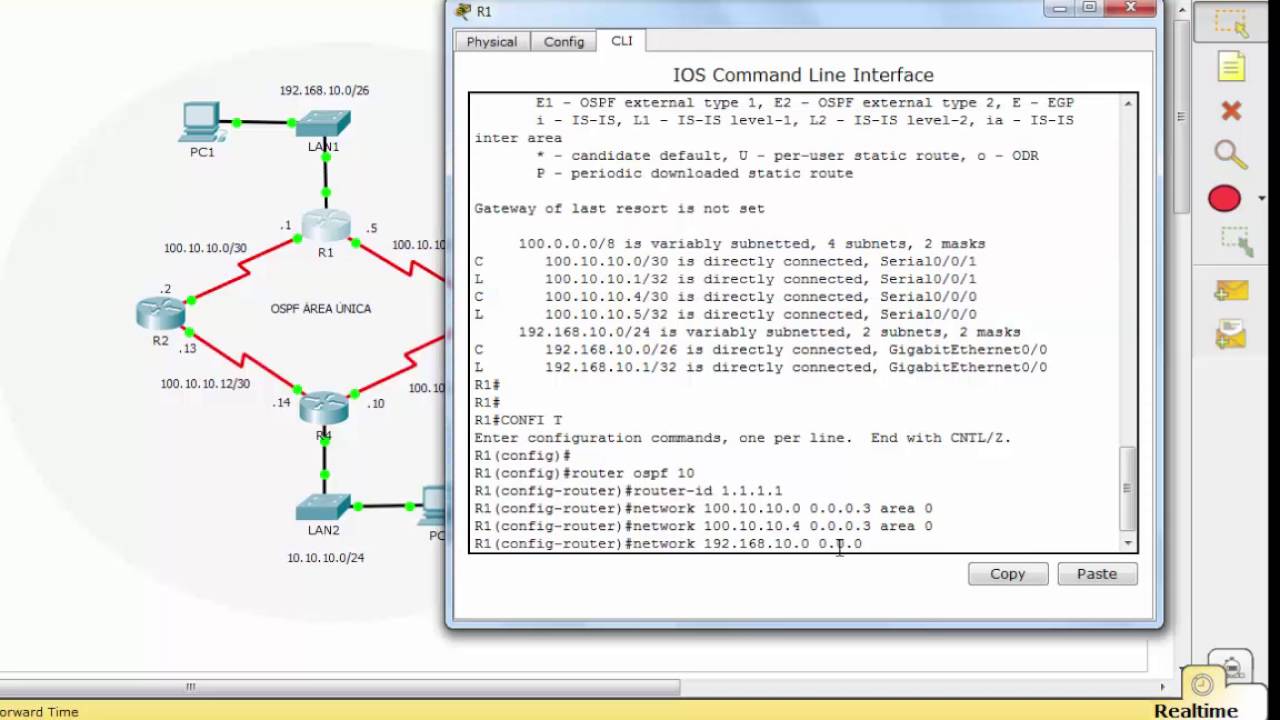This screenshot has height=720, width=1280.
Task: Click the workspace horizontal scrollbar thumb
Action: [340, 687]
